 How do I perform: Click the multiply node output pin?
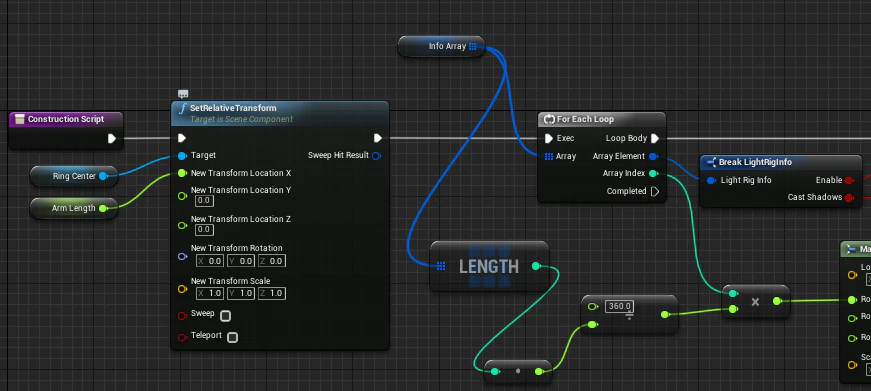click(777, 301)
